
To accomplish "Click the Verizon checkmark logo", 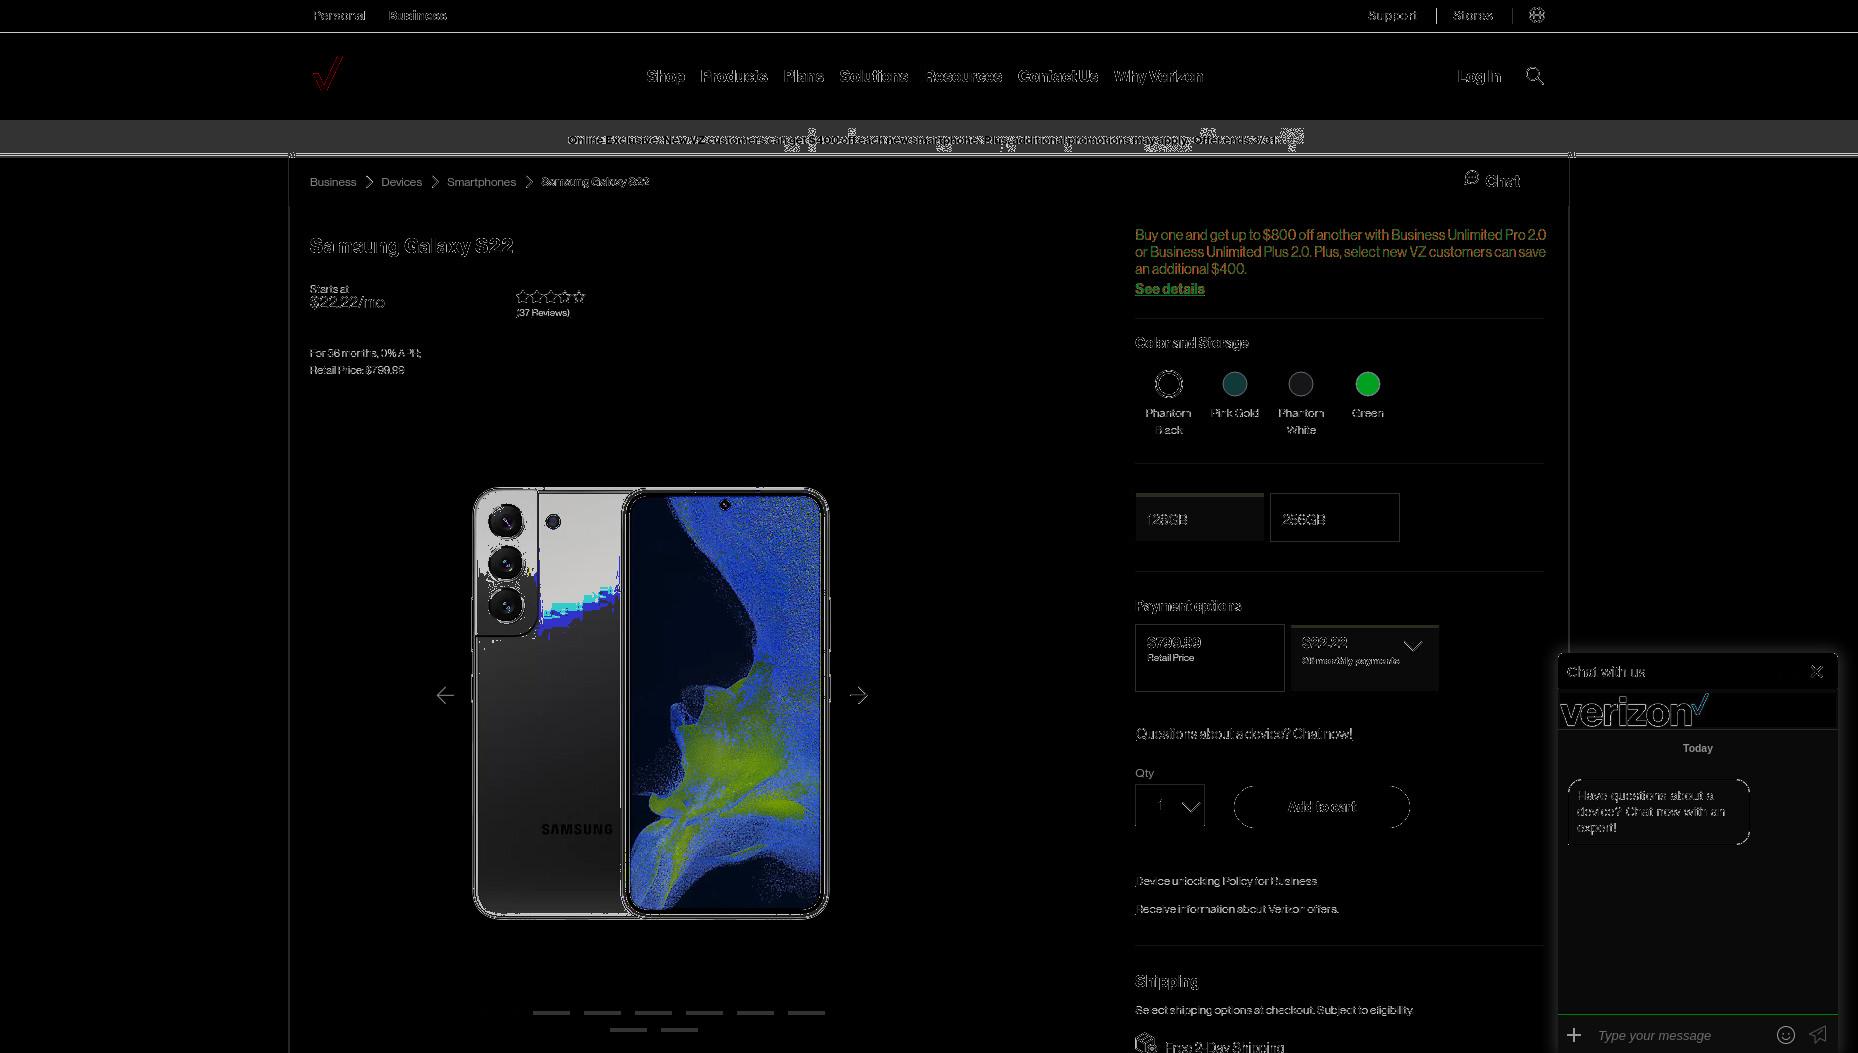I will point(327,74).
